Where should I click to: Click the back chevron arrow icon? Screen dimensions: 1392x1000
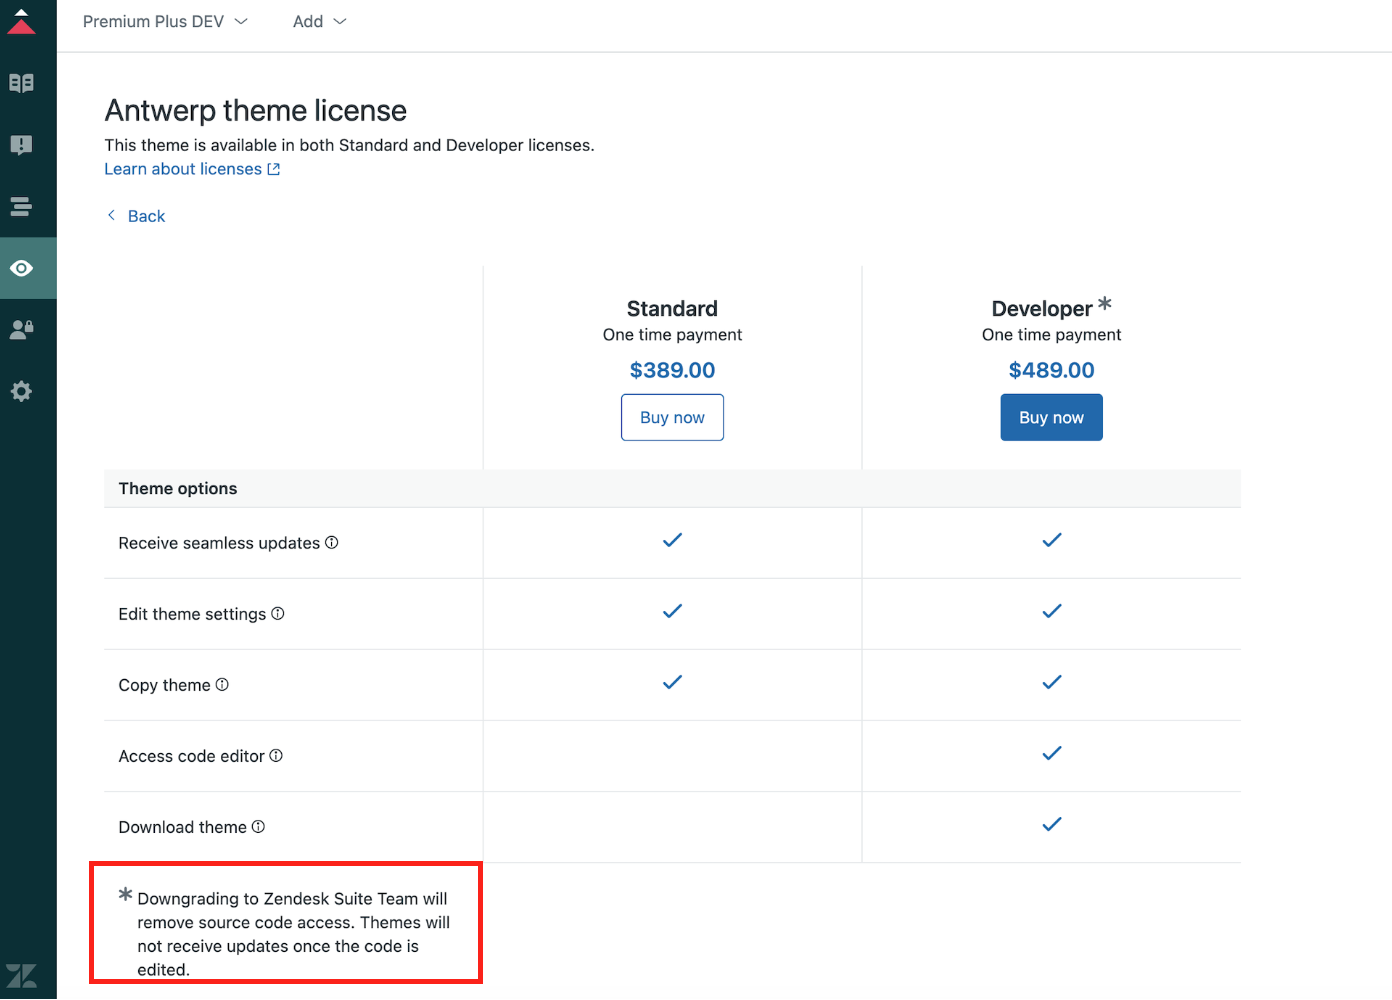[111, 216]
